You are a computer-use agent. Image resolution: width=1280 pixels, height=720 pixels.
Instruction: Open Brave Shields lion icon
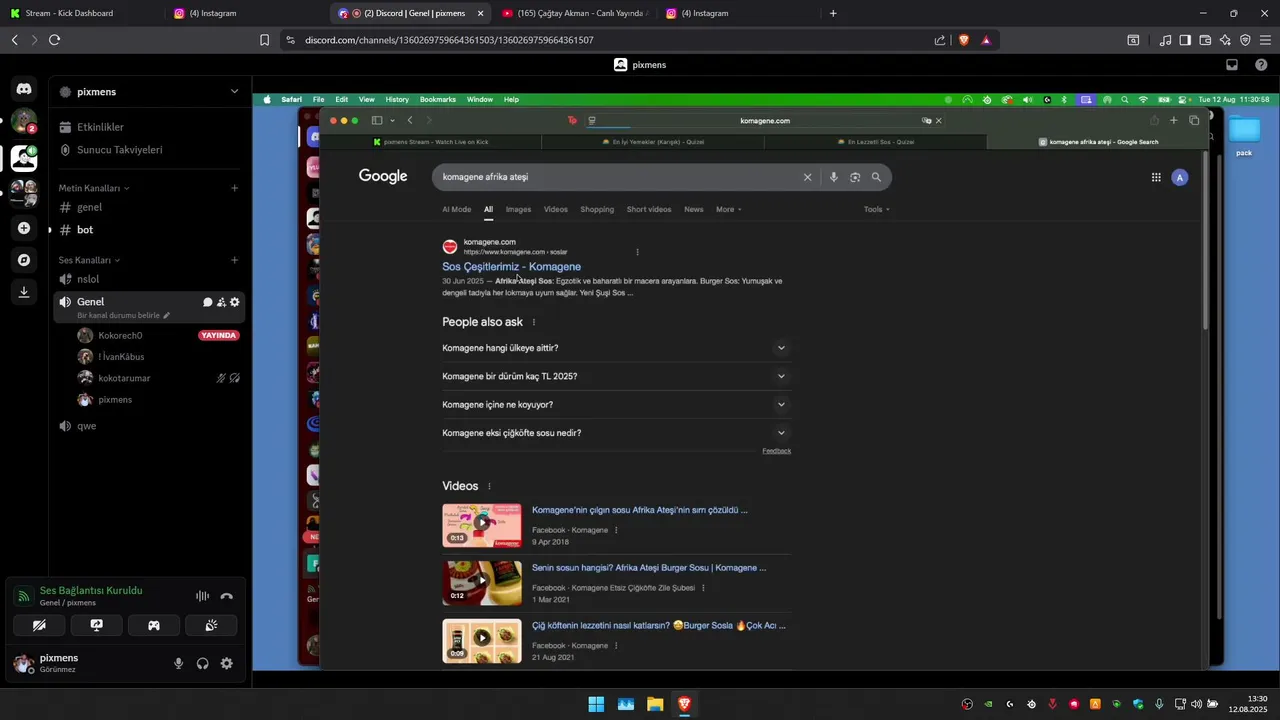[964, 40]
